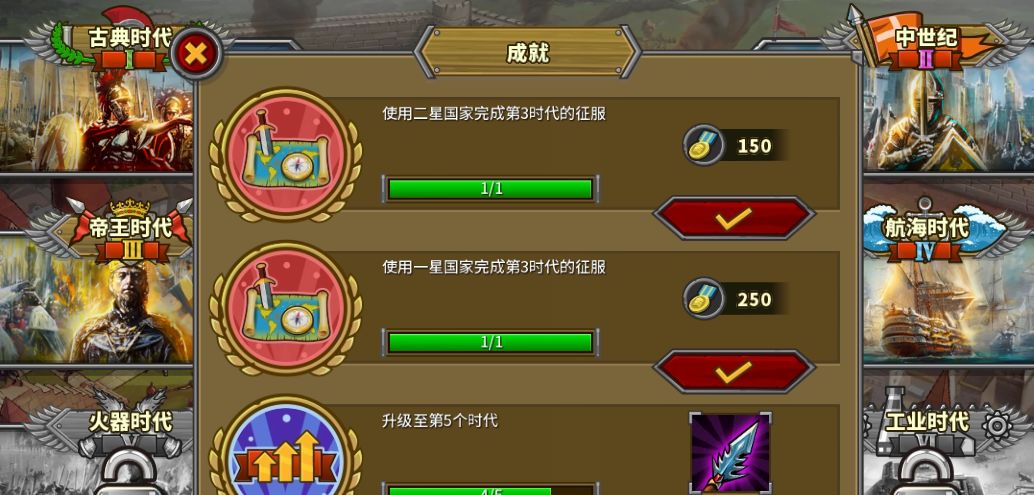Select the 升级至第5个时代 achievement text
Image resolution: width=1034 pixels, height=495 pixels.
pyautogui.click(x=439, y=420)
